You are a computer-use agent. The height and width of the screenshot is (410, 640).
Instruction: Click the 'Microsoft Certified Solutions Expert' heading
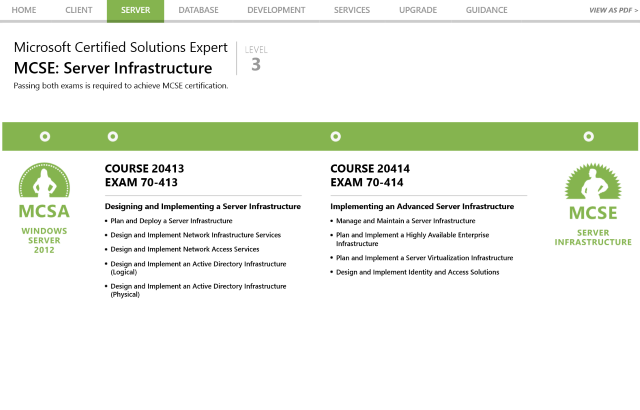pyautogui.click(x=121, y=47)
